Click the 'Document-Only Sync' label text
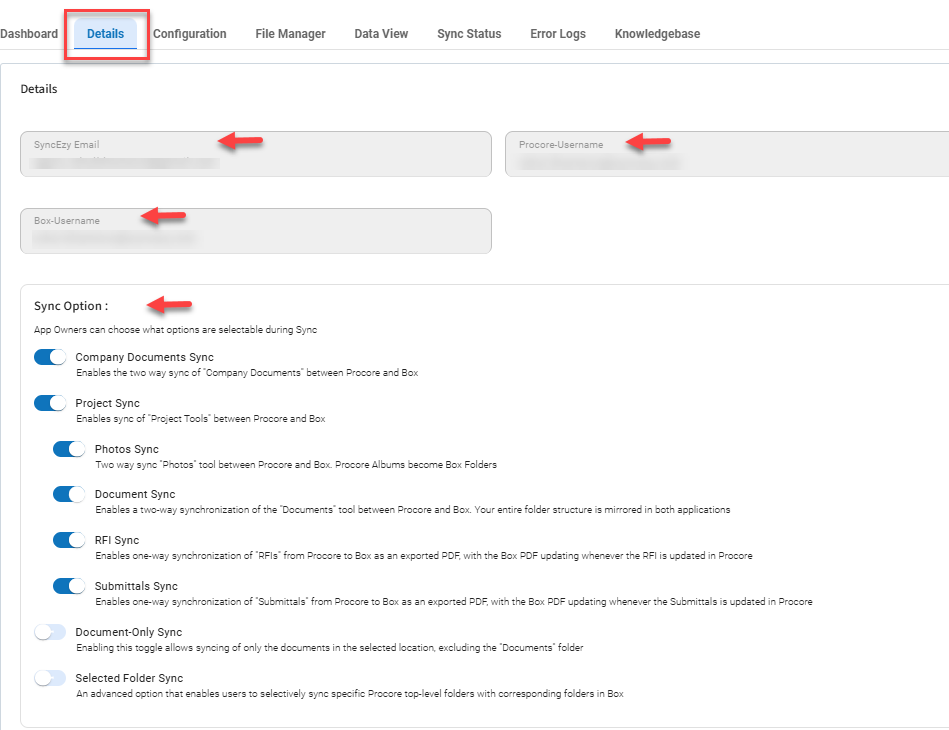The height and width of the screenshot is (730, 949). tap(128, 632)
